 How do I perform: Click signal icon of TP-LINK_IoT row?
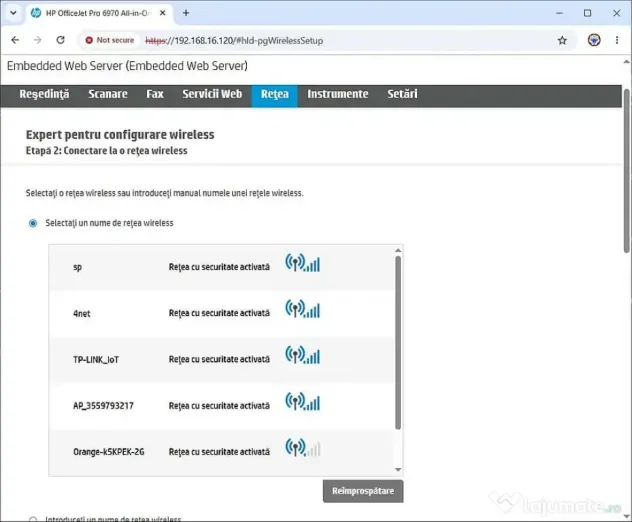click(302, 355)
